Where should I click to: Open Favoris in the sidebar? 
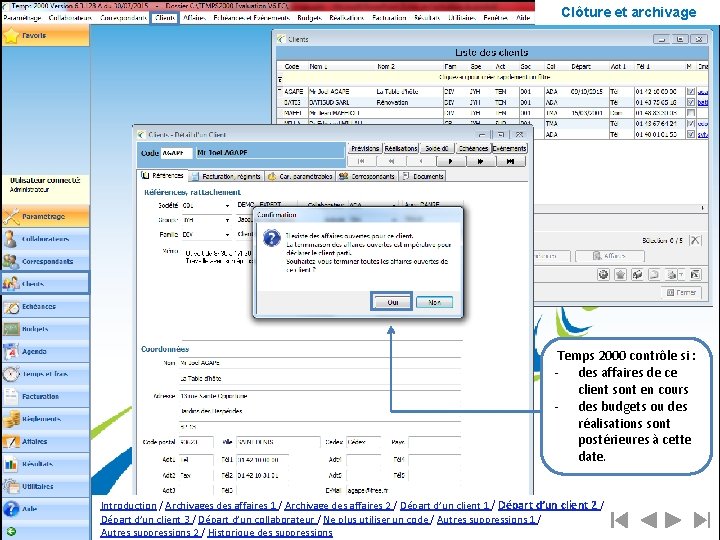pos(45,35)
